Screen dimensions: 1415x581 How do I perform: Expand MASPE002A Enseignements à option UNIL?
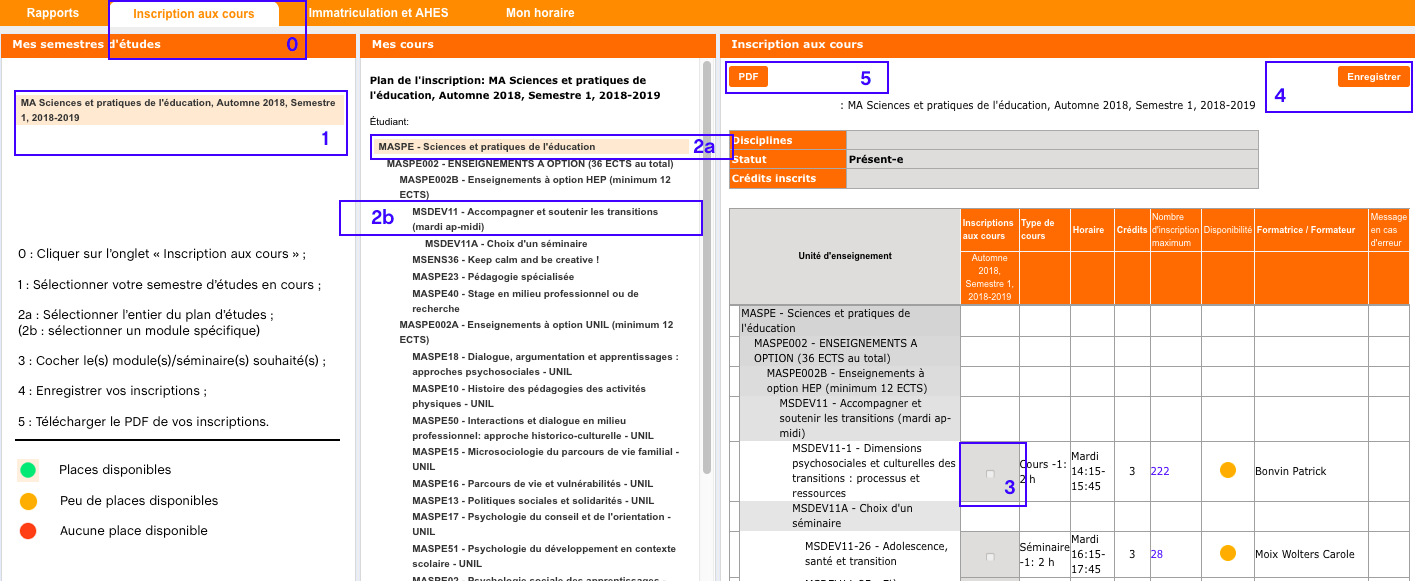click(535, 332)
